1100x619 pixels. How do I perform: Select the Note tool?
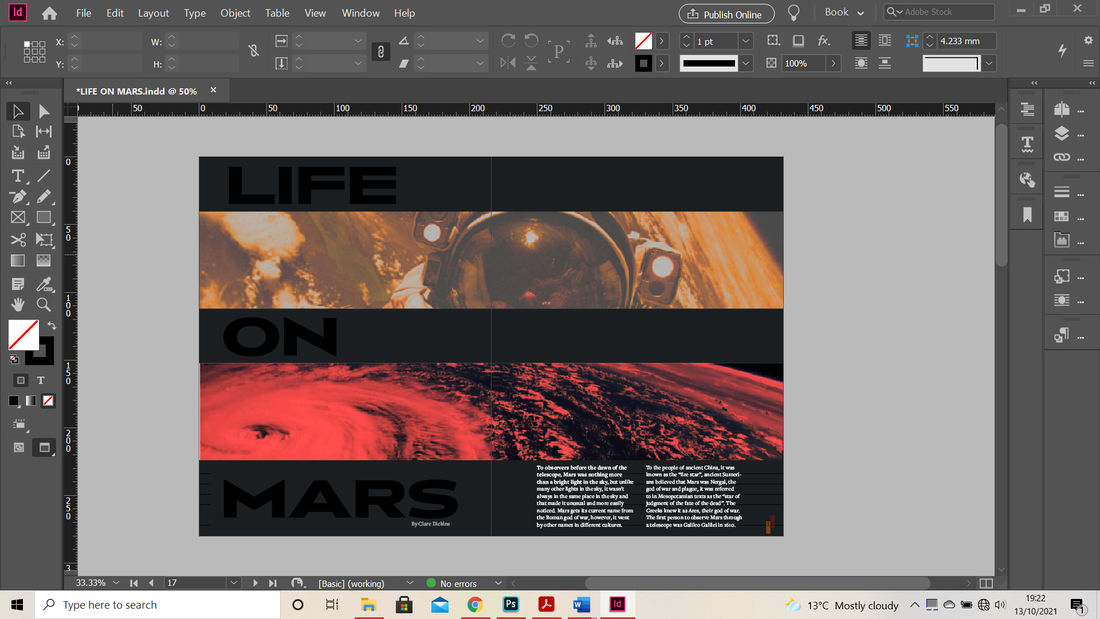(x=18, y=284)
